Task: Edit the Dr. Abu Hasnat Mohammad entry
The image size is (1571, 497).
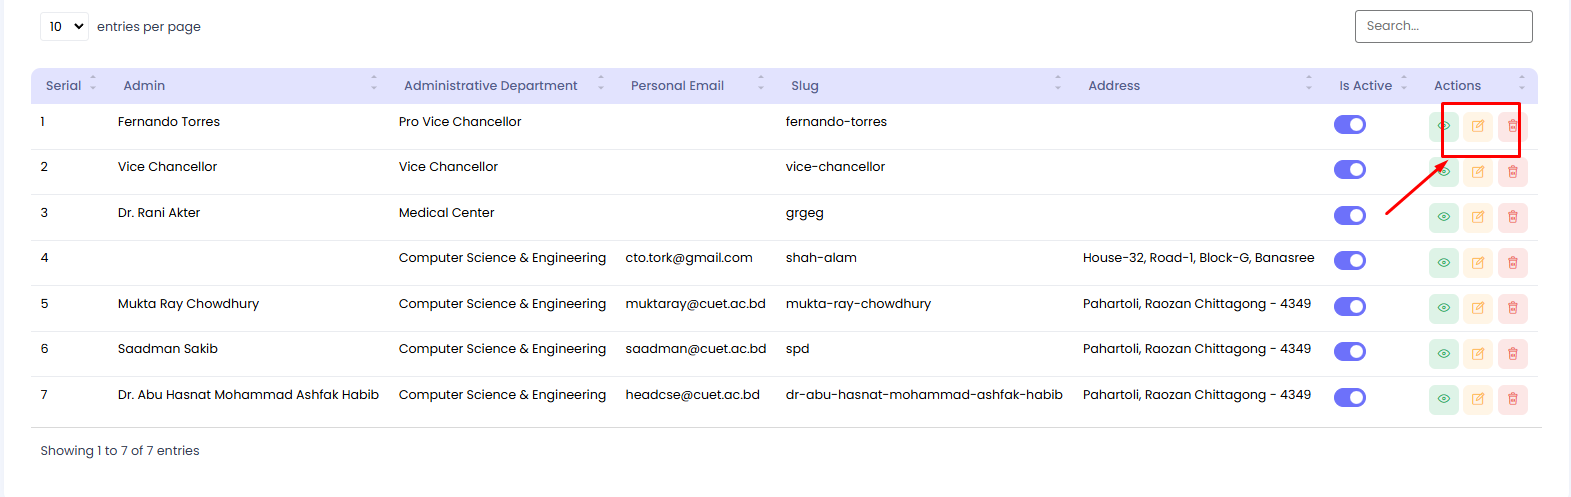Action: (x=1477, y=399)
